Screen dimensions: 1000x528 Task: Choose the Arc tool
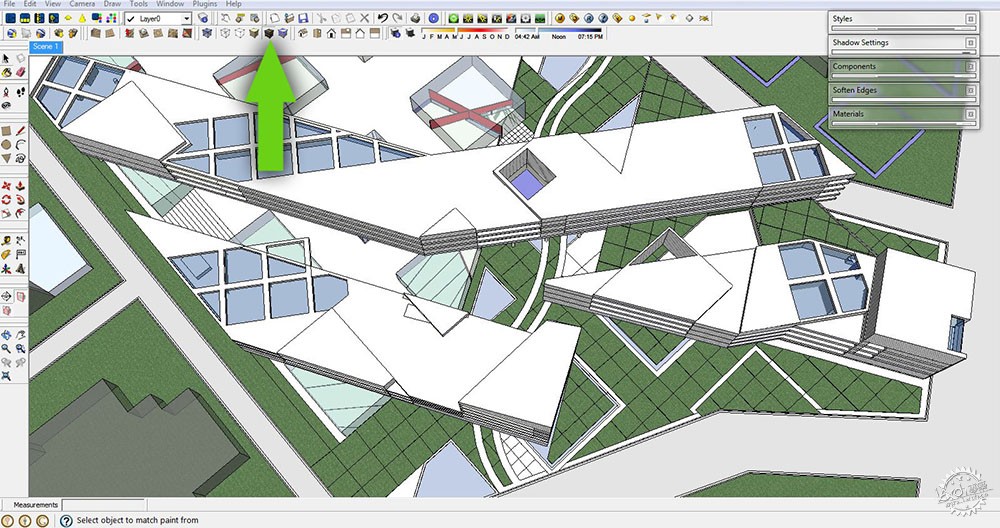tap(20, 145)
